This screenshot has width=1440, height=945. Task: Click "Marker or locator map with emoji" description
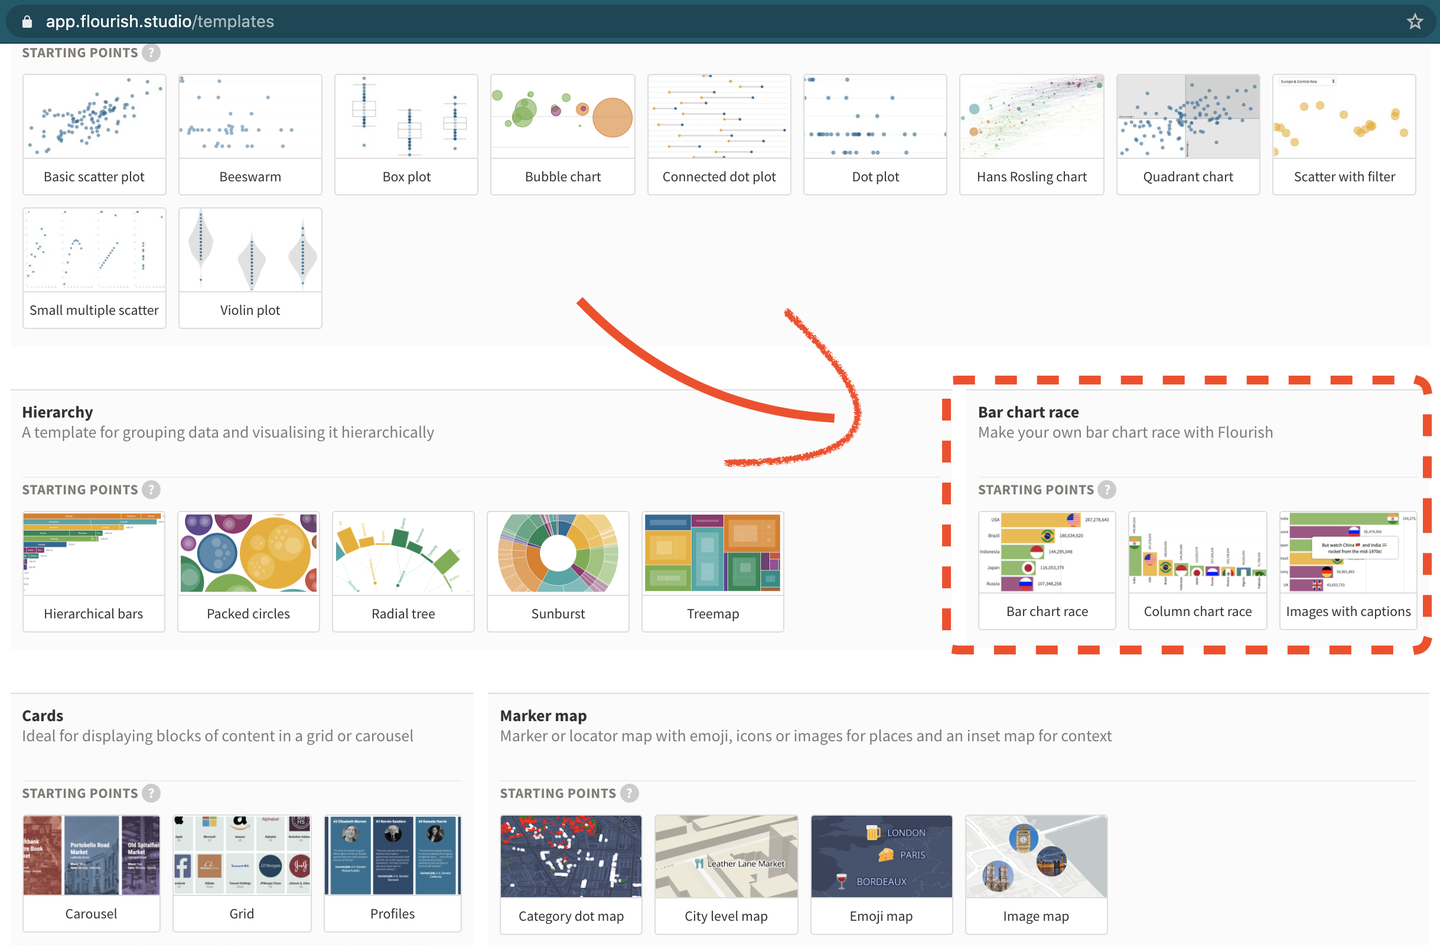point(806,736)
